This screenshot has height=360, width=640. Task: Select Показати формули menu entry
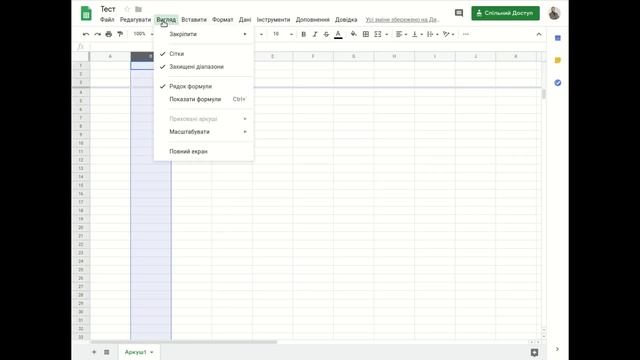click(204, 99)
